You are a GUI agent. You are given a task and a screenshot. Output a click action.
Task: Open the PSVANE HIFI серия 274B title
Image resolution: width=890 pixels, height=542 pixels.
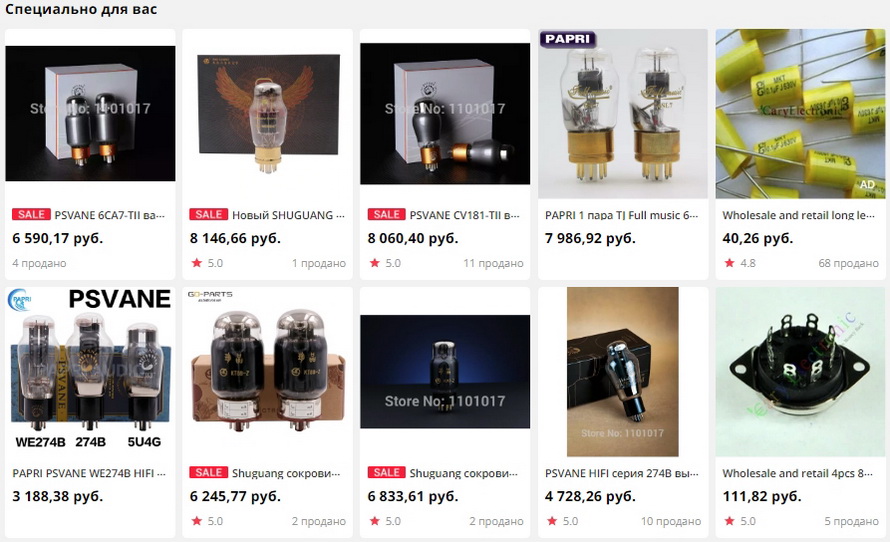(x=622, y=473)
